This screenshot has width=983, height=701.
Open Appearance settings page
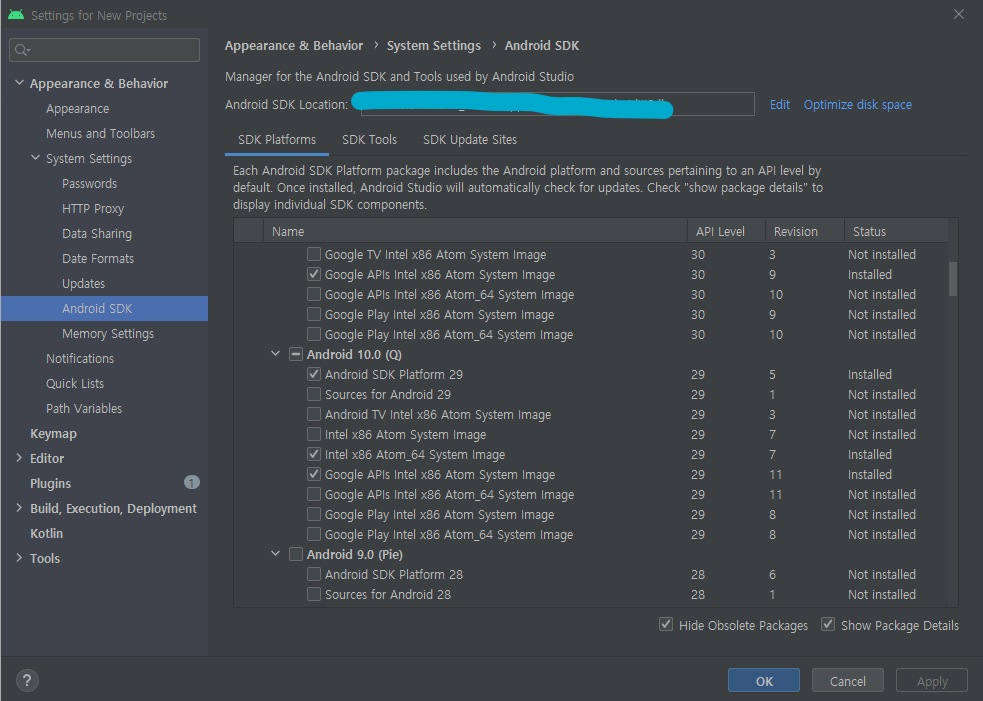tap(77, 108)
